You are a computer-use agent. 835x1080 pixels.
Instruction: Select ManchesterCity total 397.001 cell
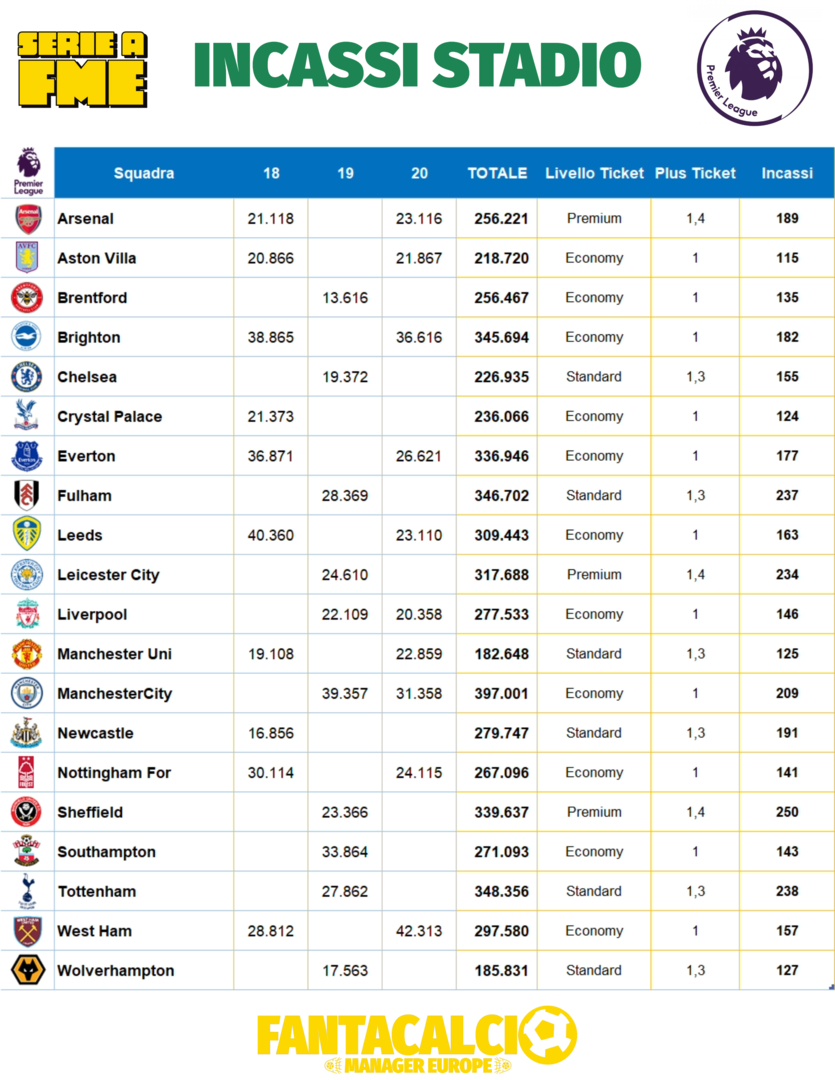point(501,693)
